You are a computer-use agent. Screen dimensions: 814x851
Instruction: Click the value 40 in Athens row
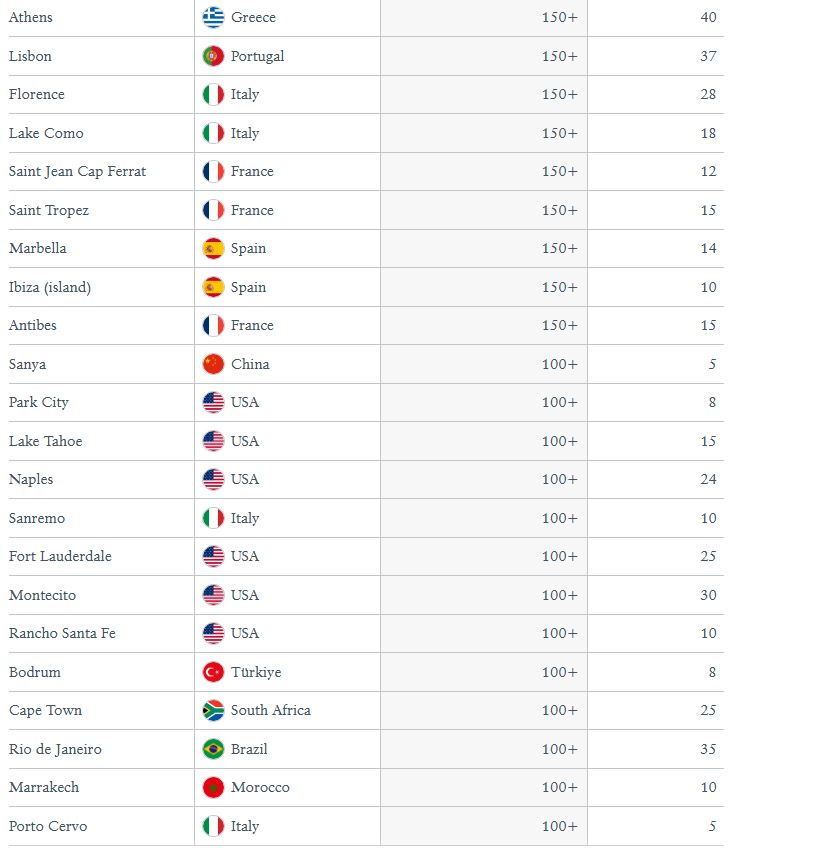[708, 17]
